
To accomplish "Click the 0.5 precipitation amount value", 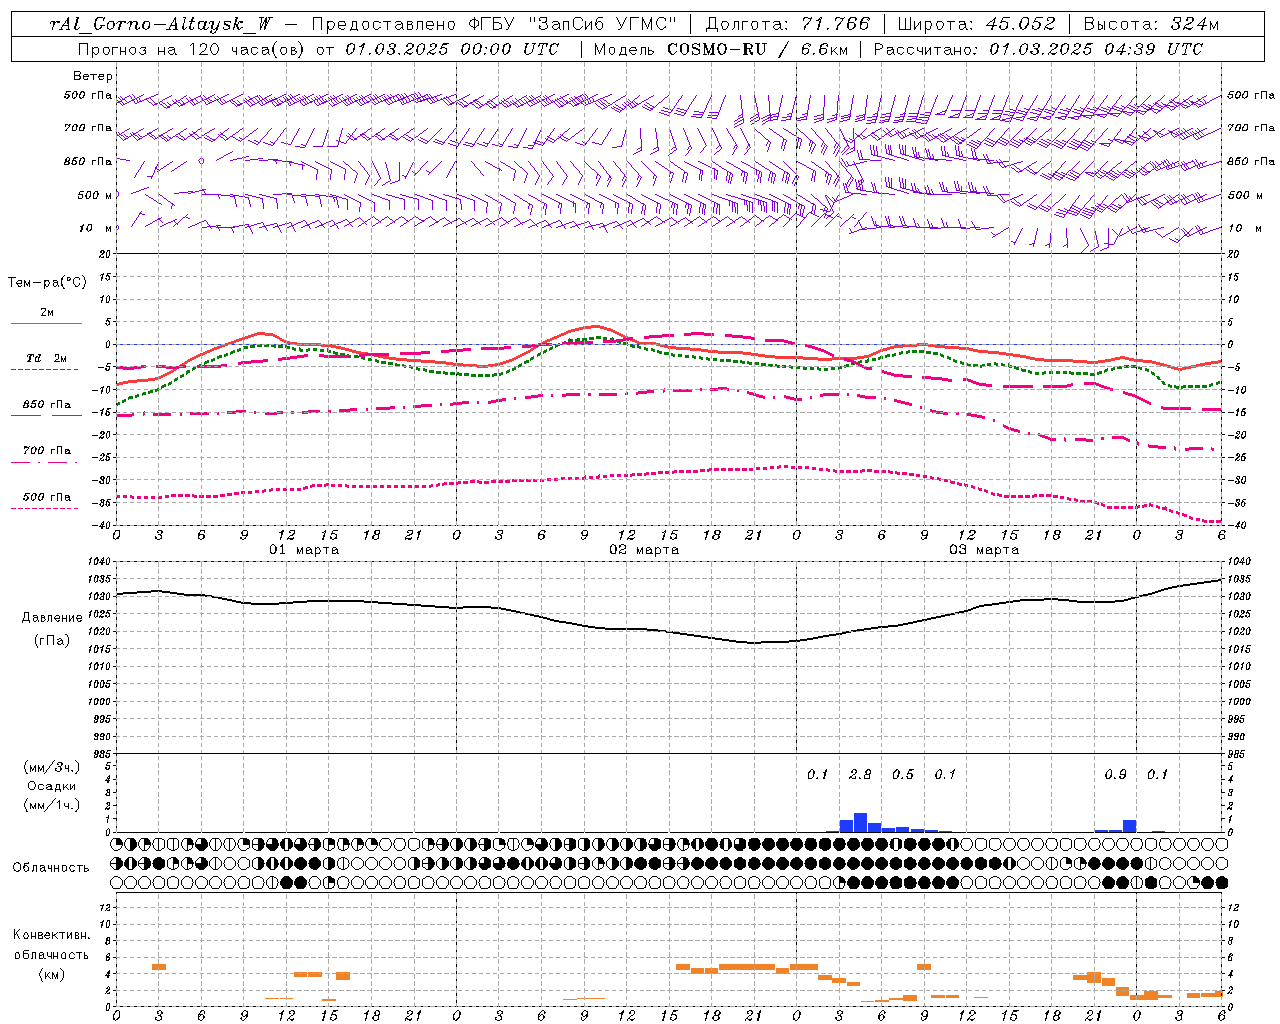I will click(x=903, y=775).
